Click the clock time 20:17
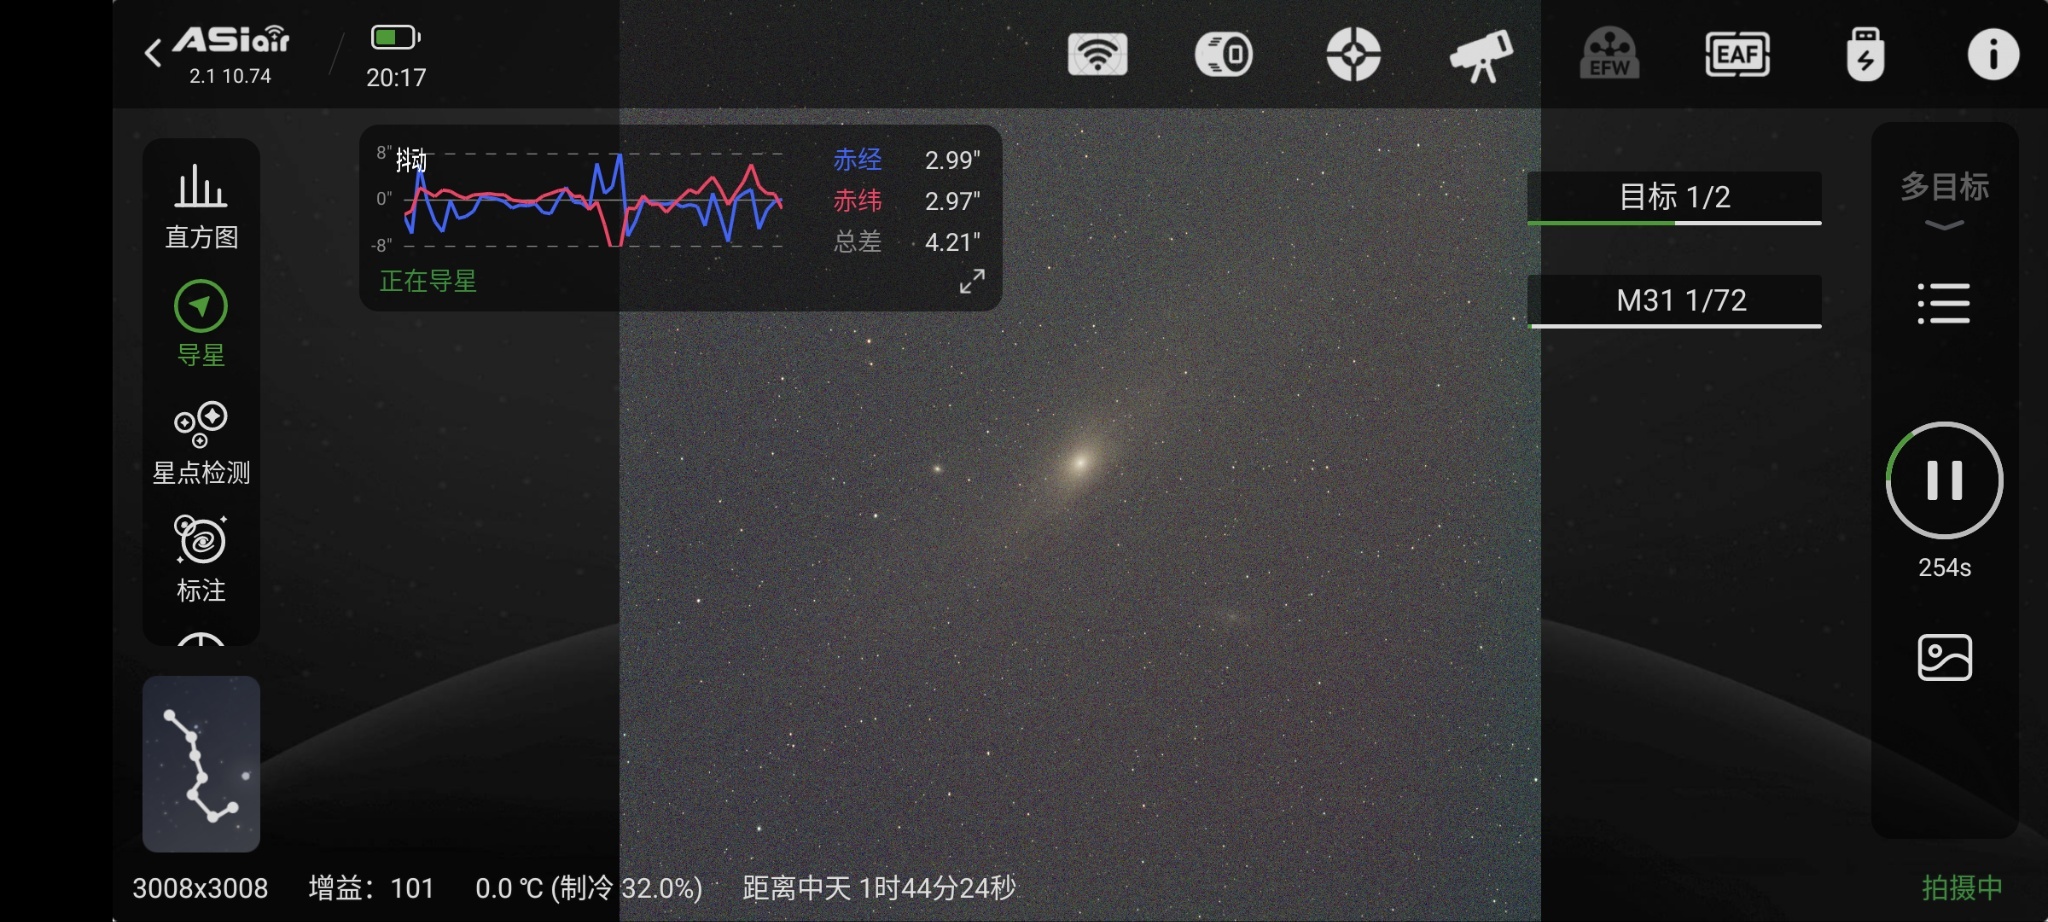Image resolution: width=2048 pixels, height=922 pixels. [x=396, y=78]
